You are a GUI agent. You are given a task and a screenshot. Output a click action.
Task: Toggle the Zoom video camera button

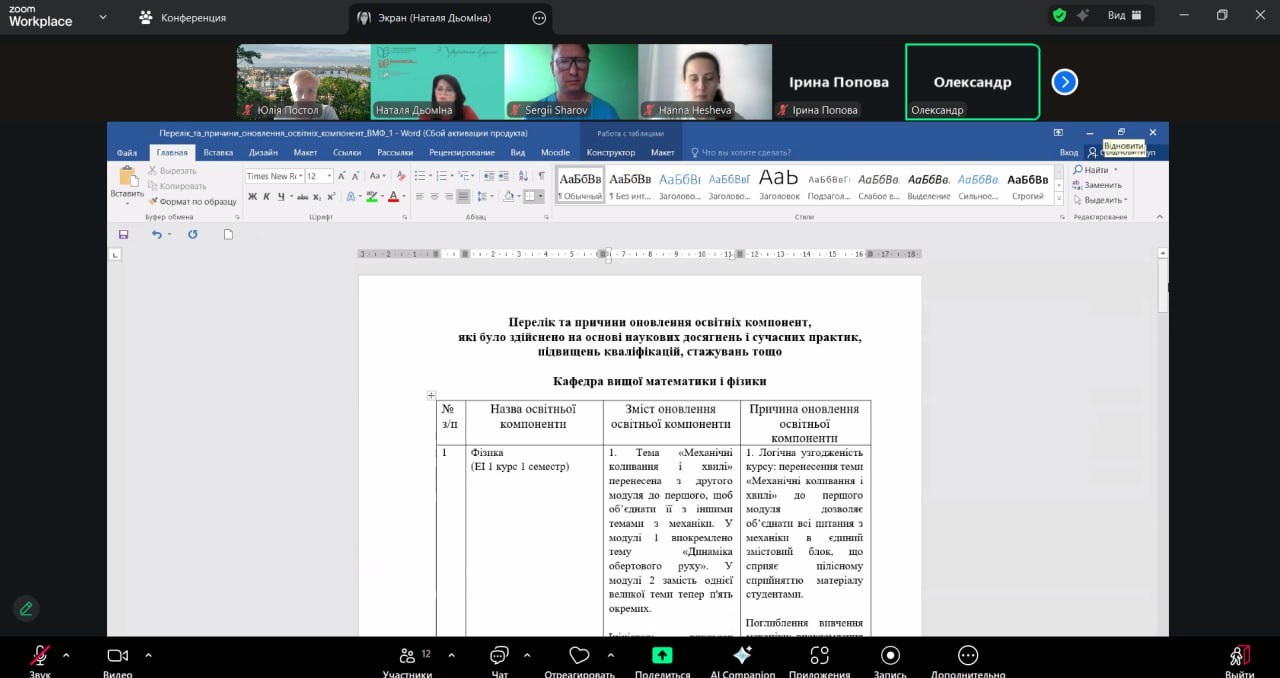[x=118, y=657]
